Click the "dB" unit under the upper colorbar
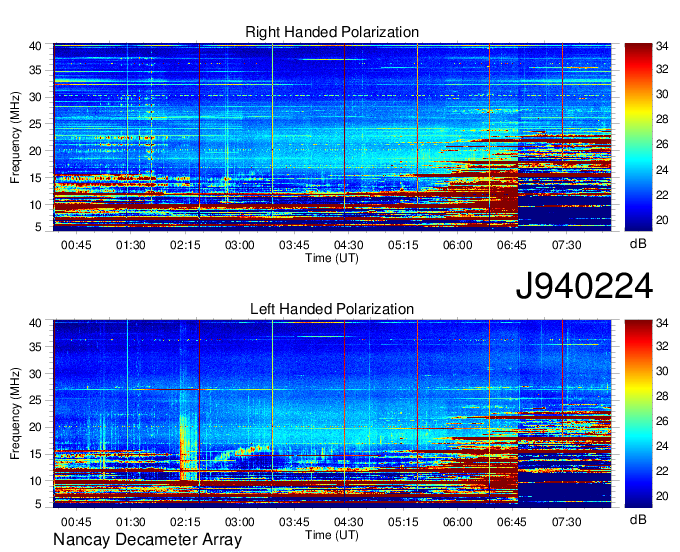 638,244
